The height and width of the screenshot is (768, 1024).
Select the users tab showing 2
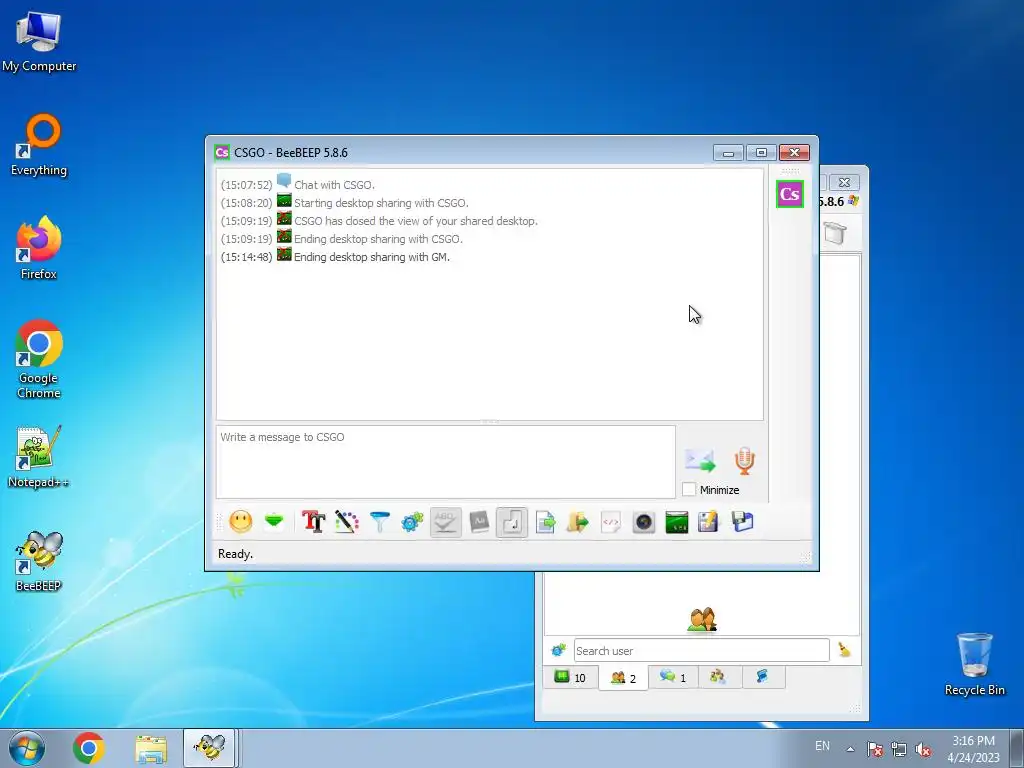(623, 678)
